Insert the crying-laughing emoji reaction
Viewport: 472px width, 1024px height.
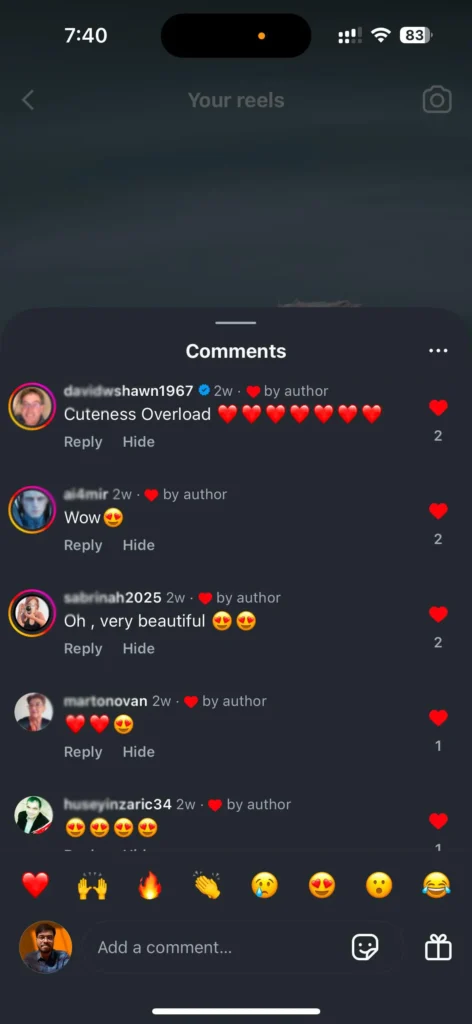coord(436,886)
